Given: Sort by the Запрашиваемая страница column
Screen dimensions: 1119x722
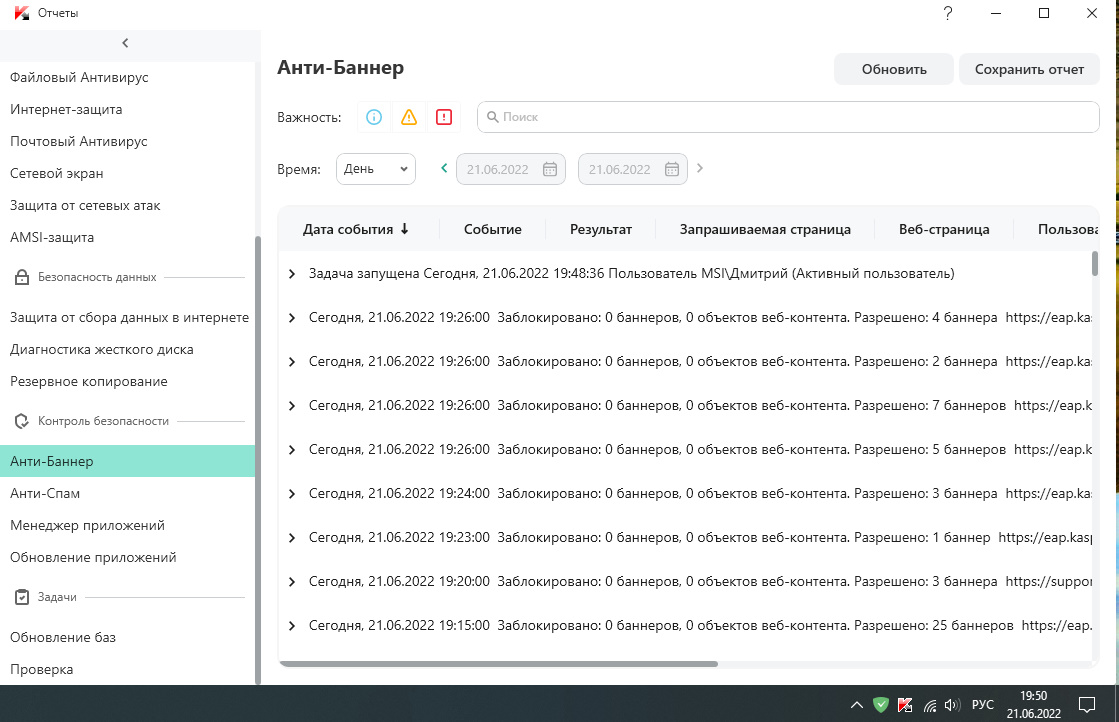Looking at the screenshot, I should pyautogui.click(x=765, y=229).
